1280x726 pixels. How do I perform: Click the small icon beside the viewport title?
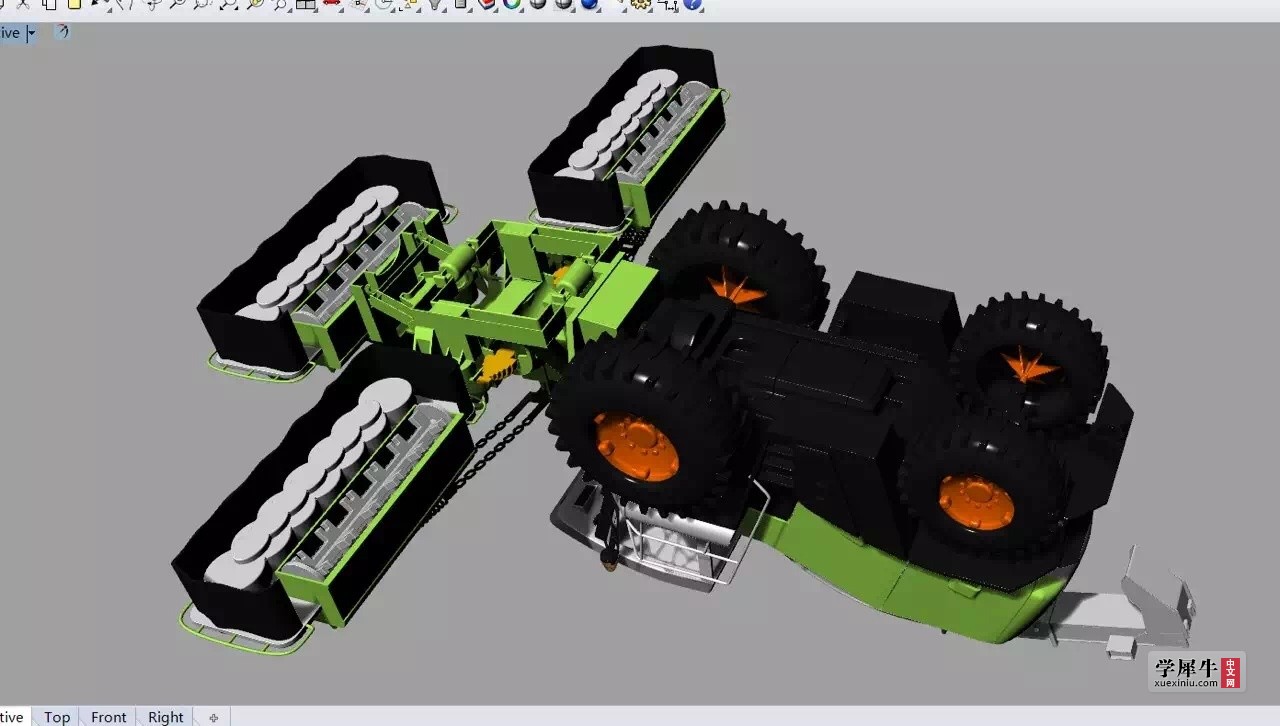62,32
